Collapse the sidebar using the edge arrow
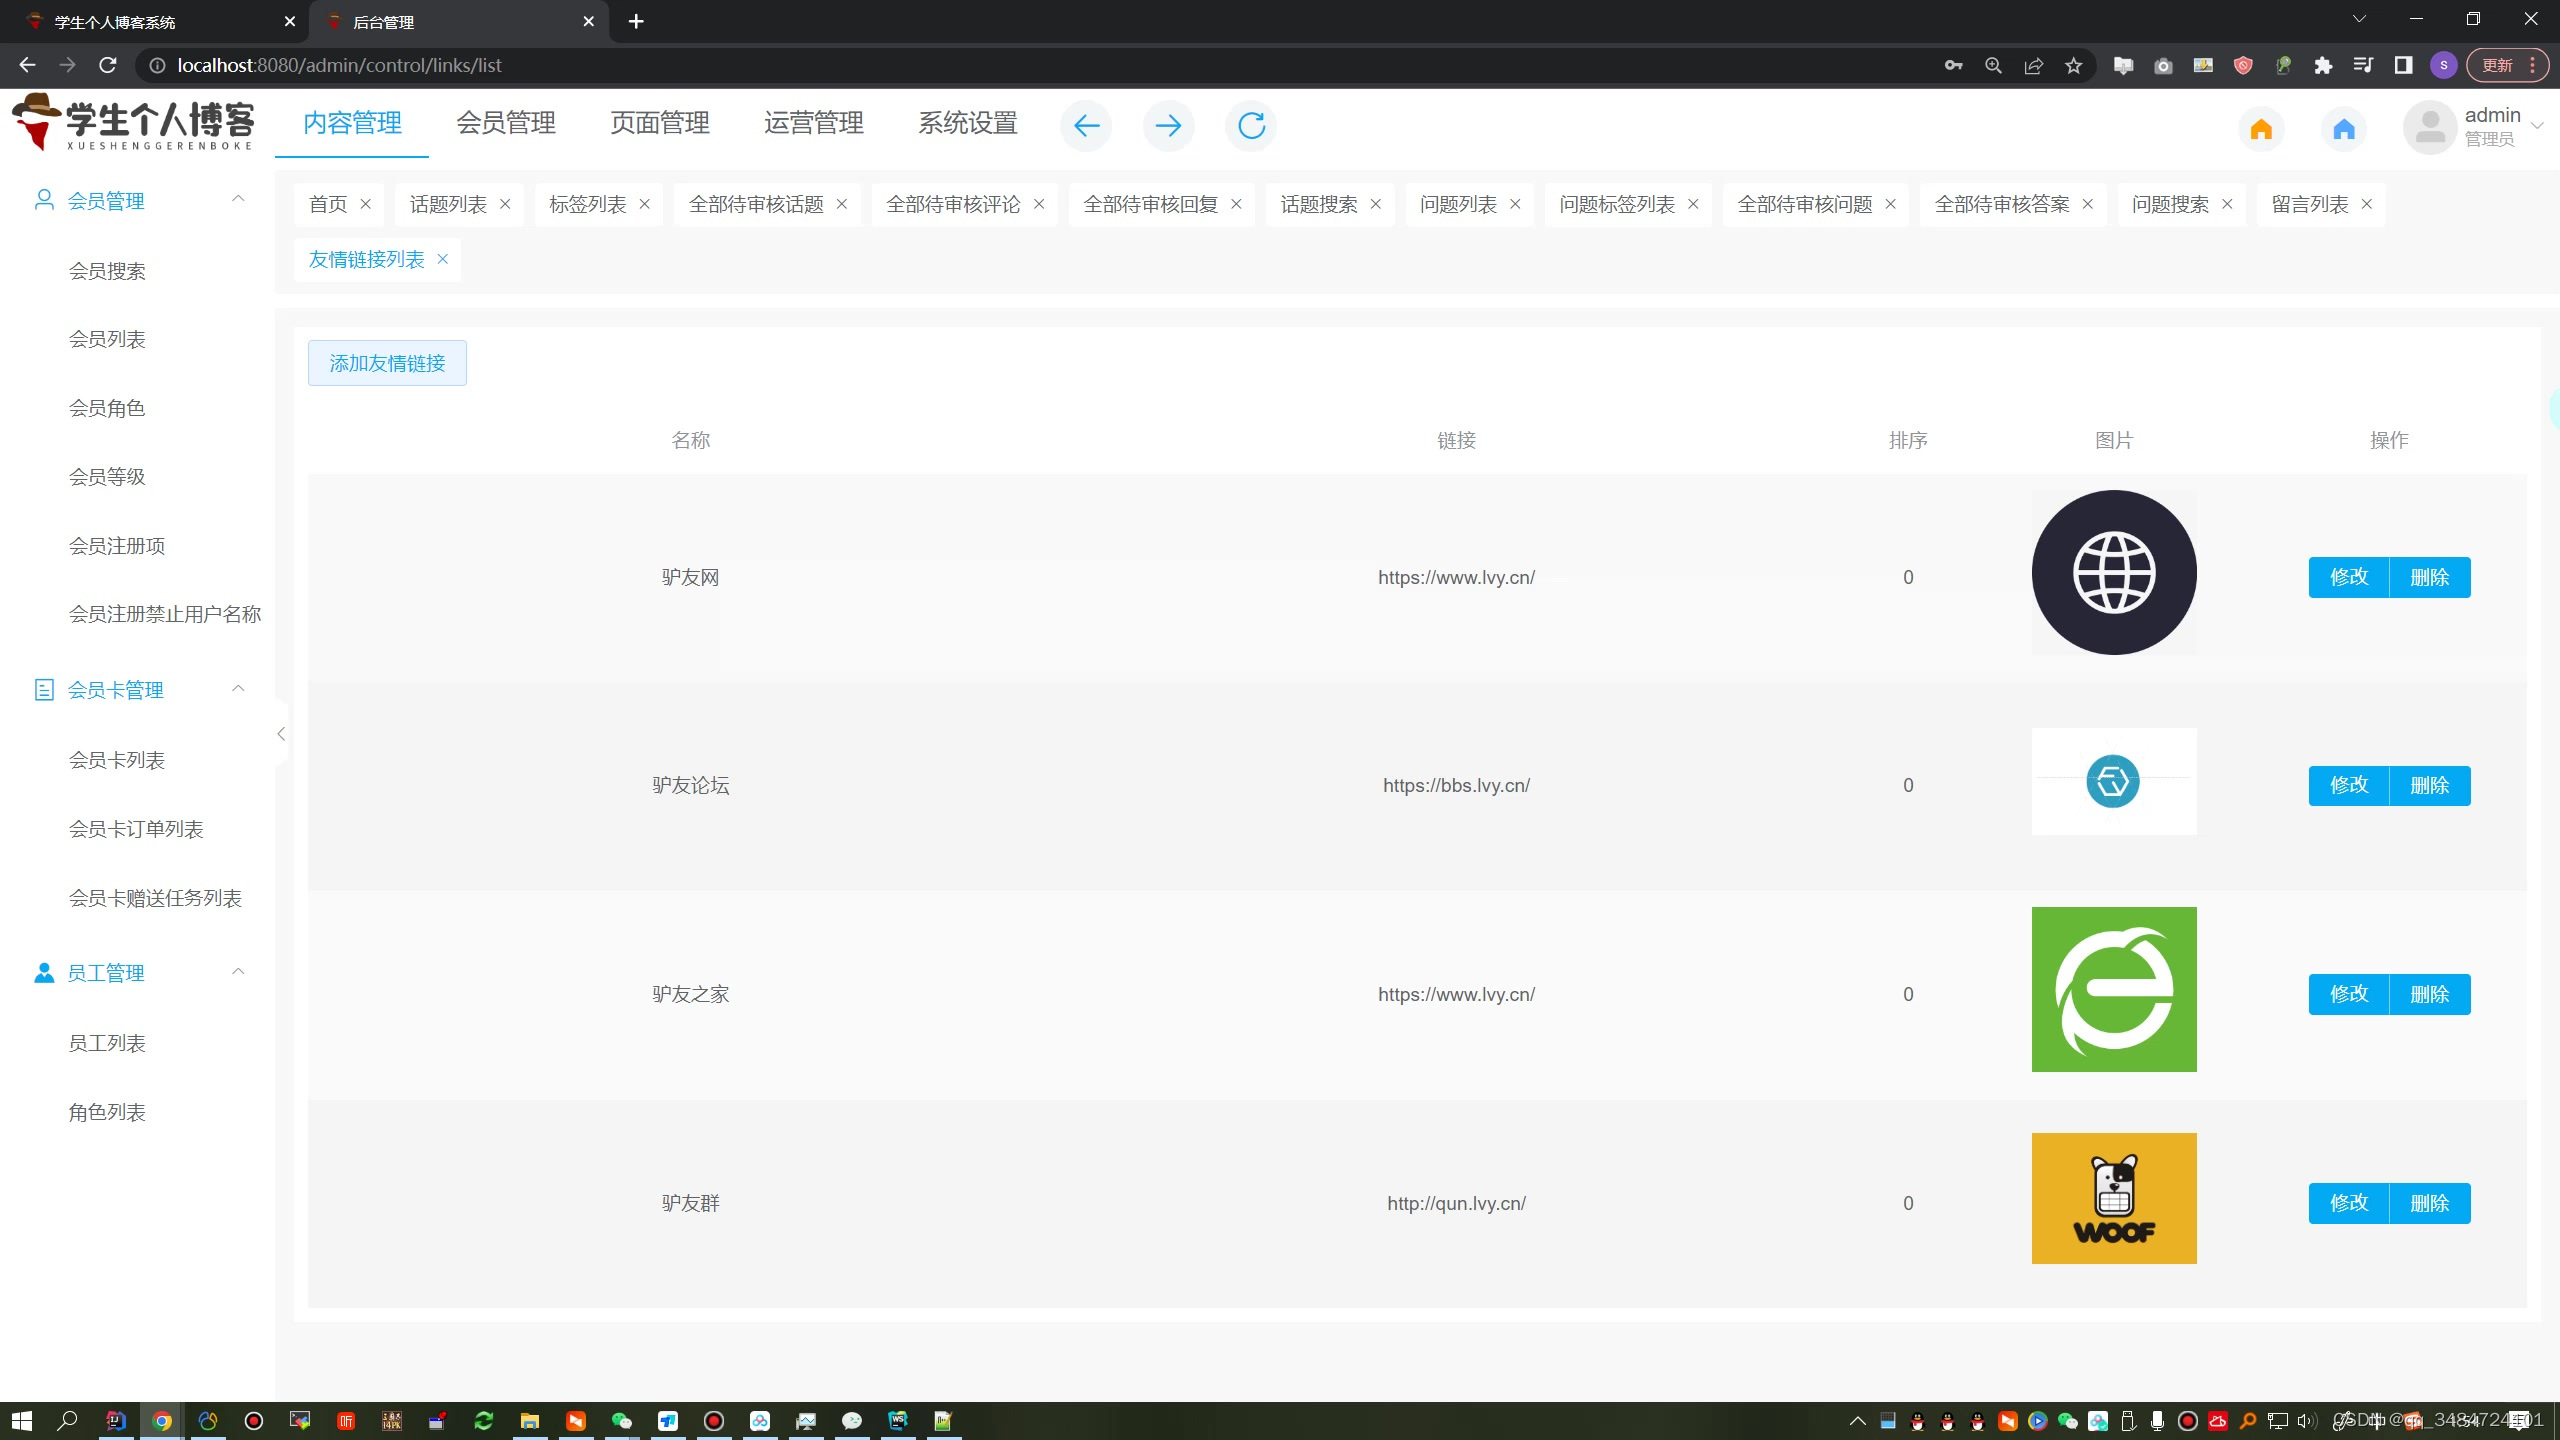This screenshot has width=2560, height=1440. tap(281, 734)
